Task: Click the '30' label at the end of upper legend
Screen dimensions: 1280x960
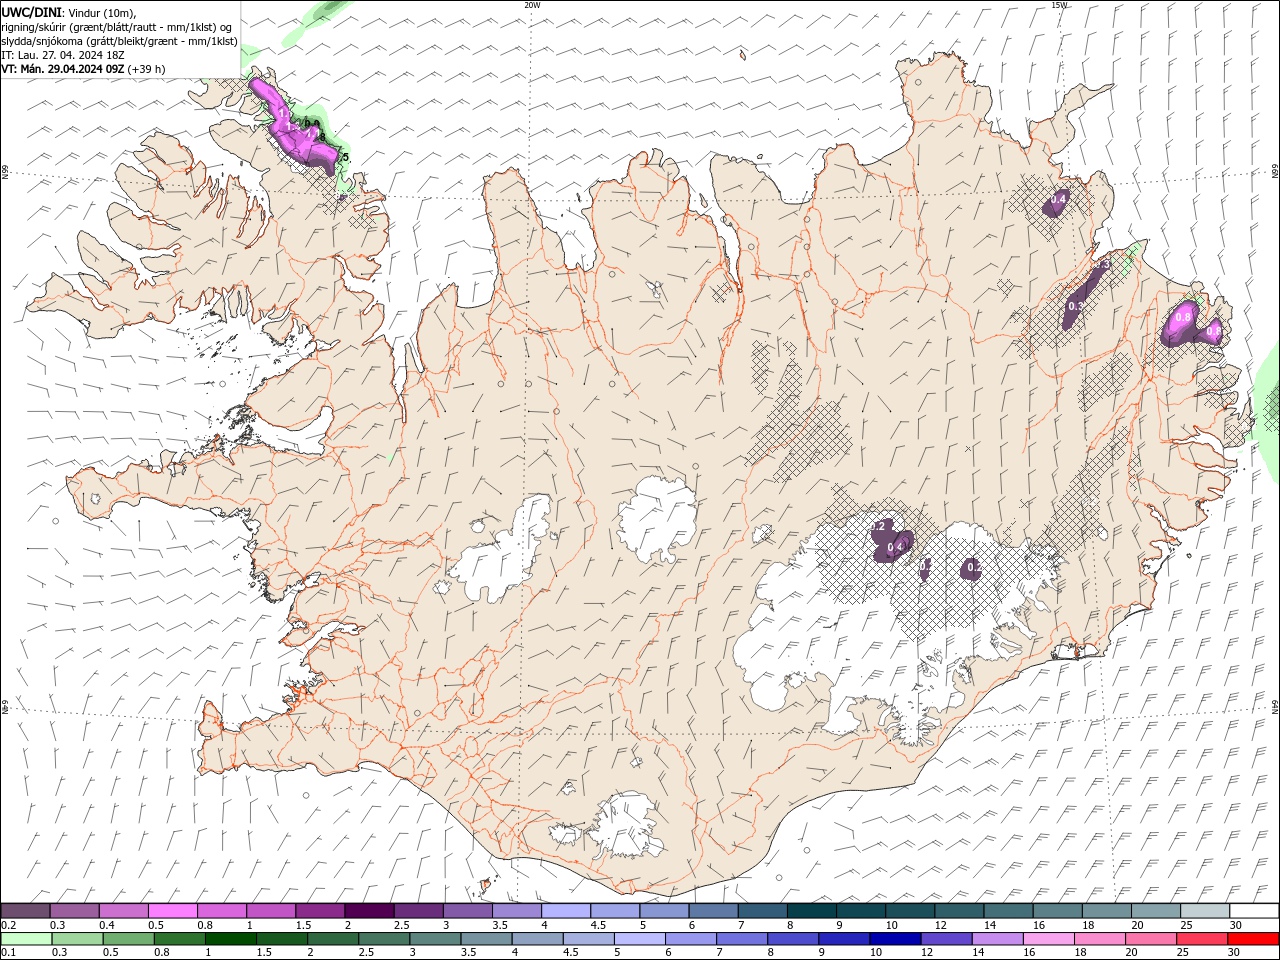Action: (1236, 925)
